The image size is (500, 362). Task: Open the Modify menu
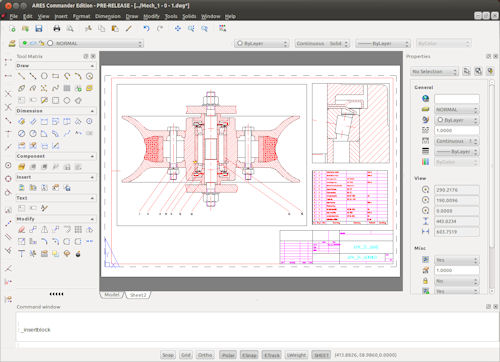[151, 16]
